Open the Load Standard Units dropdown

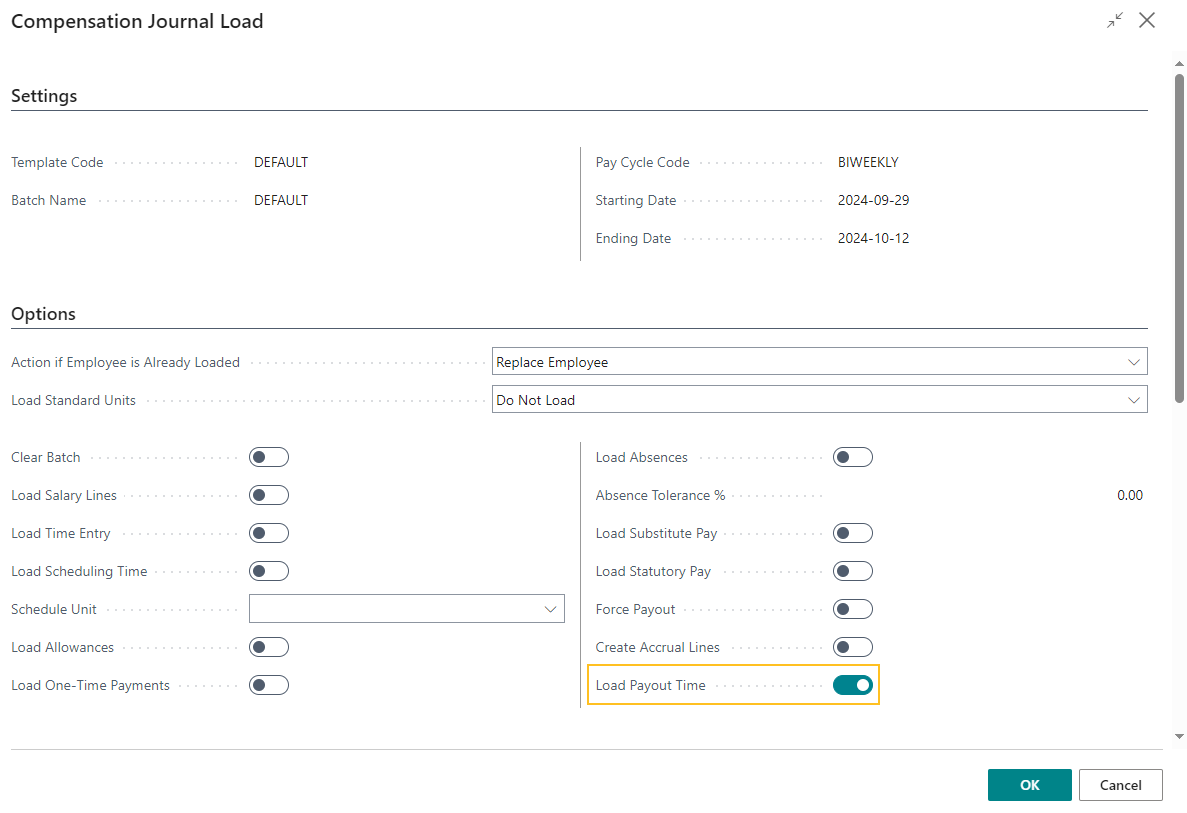(x=1133, y=399)
